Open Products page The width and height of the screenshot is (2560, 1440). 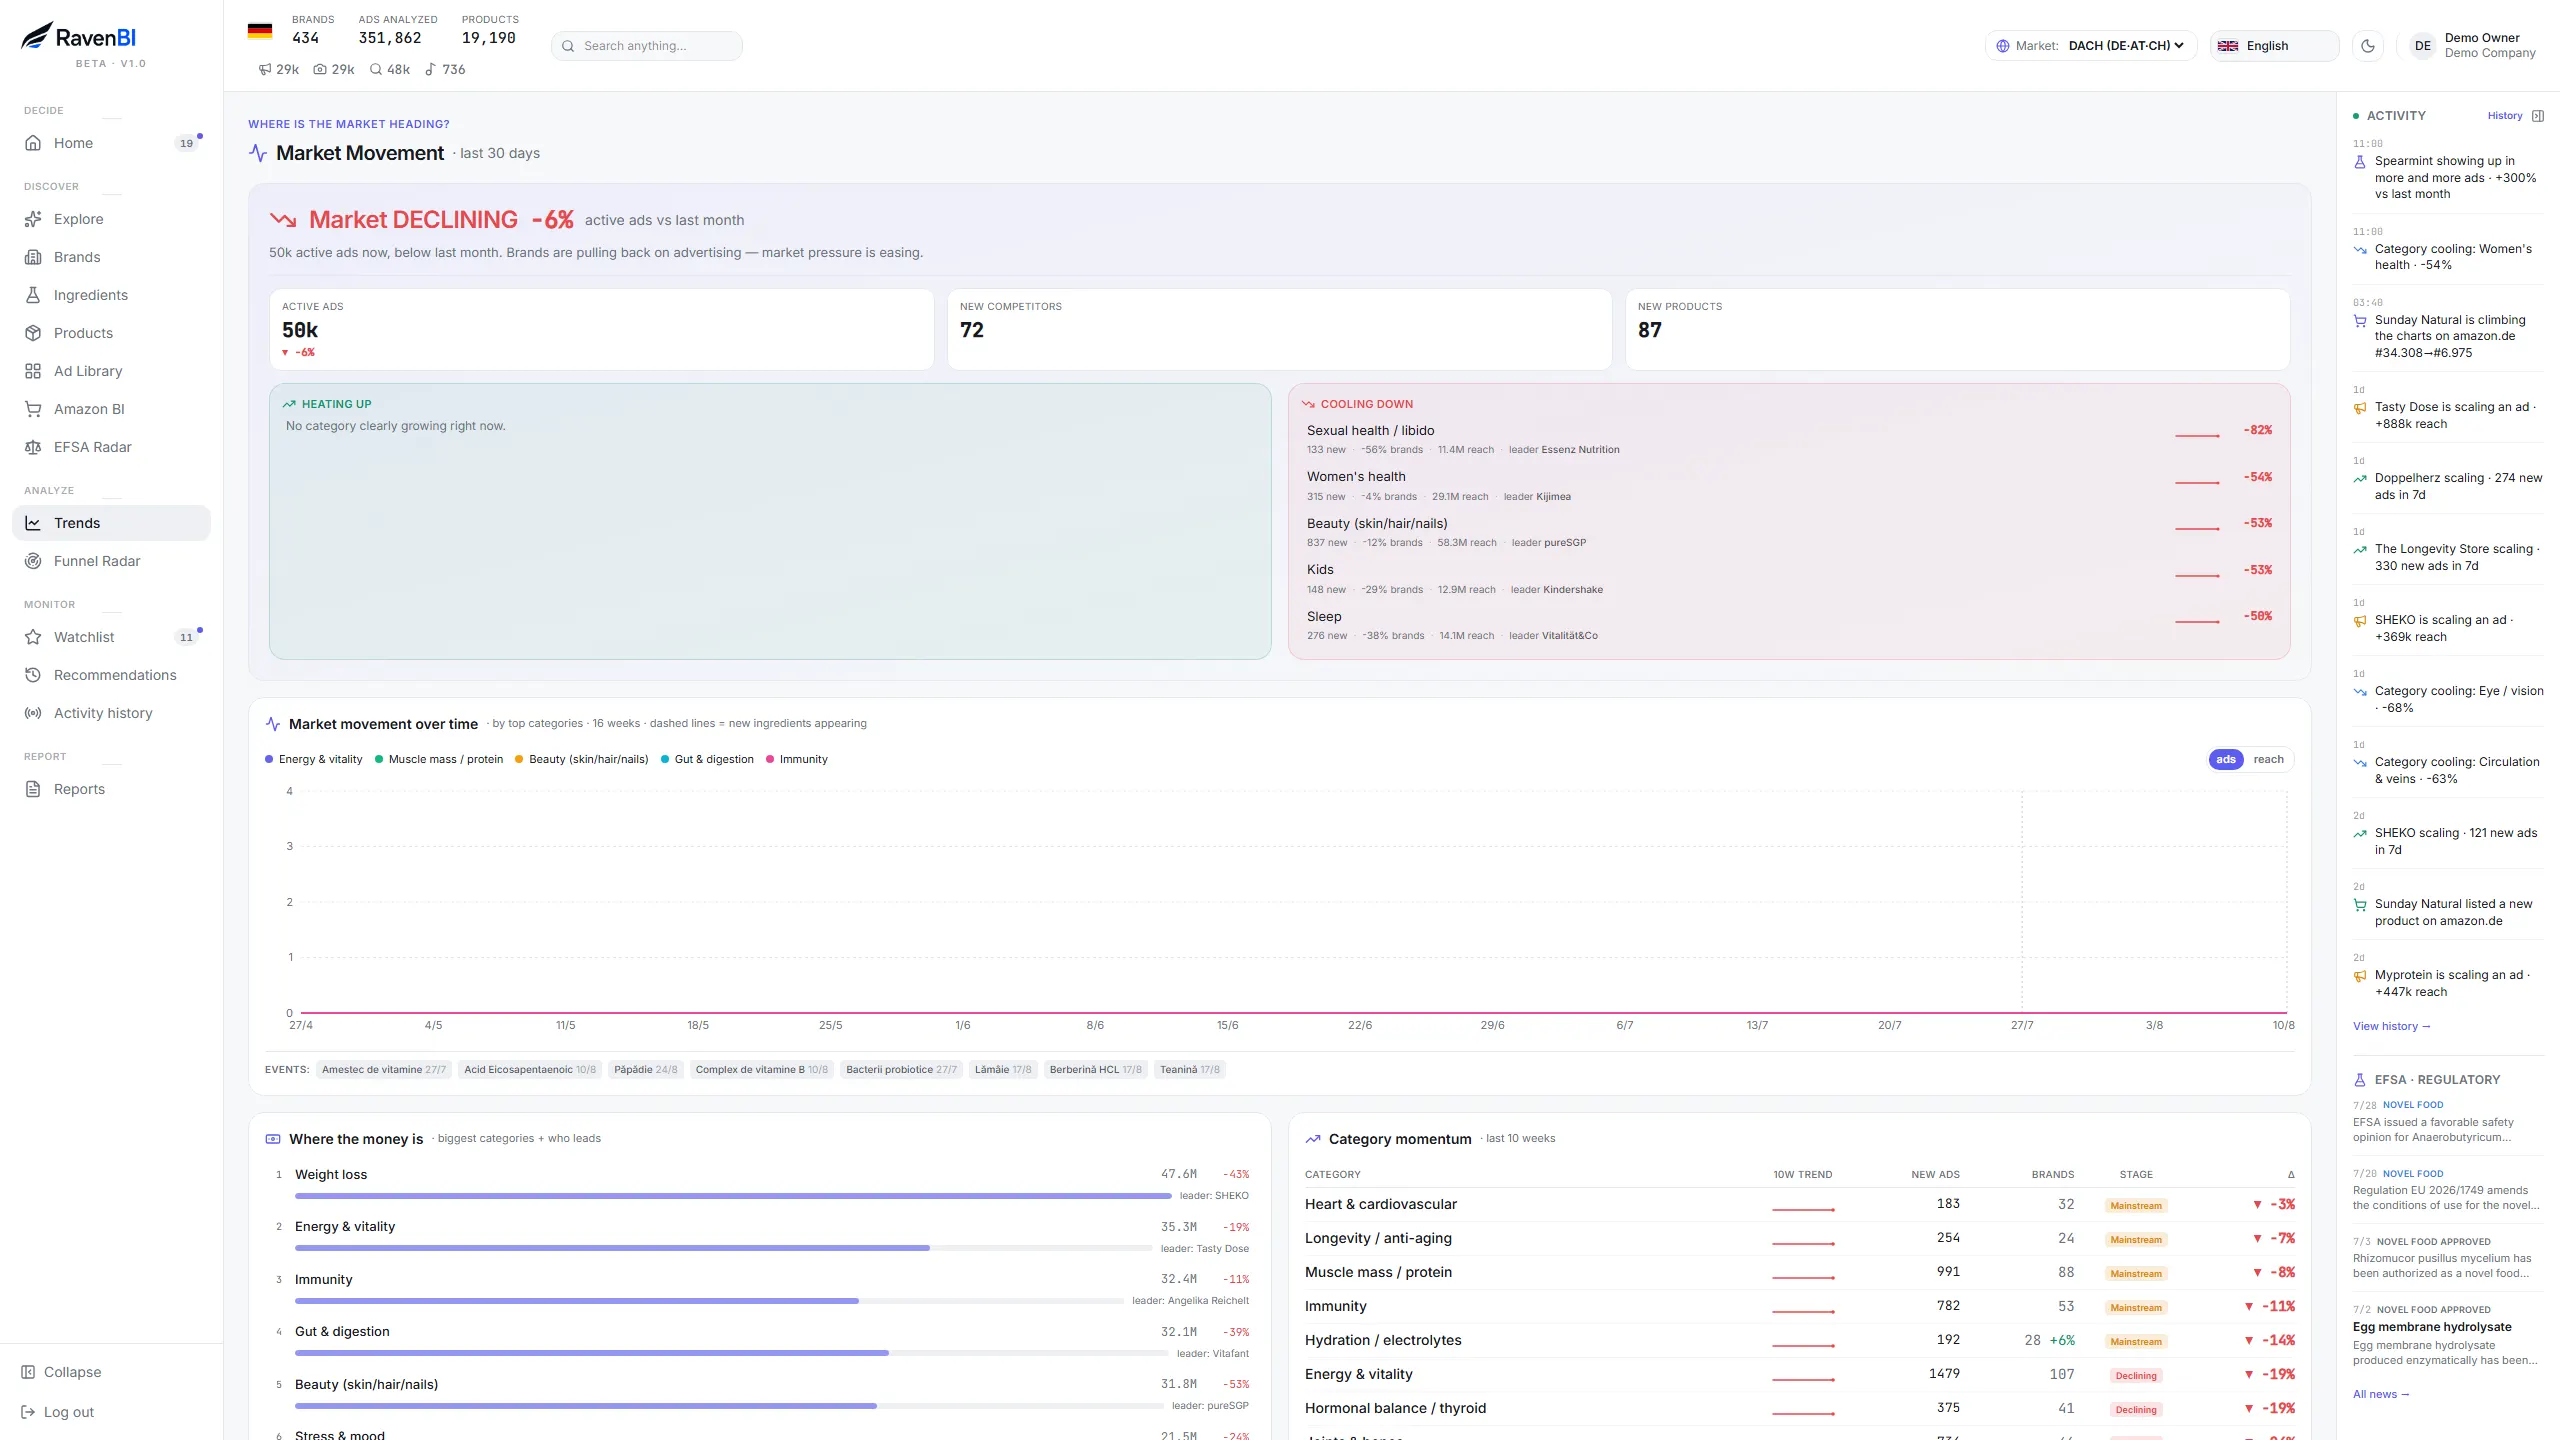click(x=111, y=333)
